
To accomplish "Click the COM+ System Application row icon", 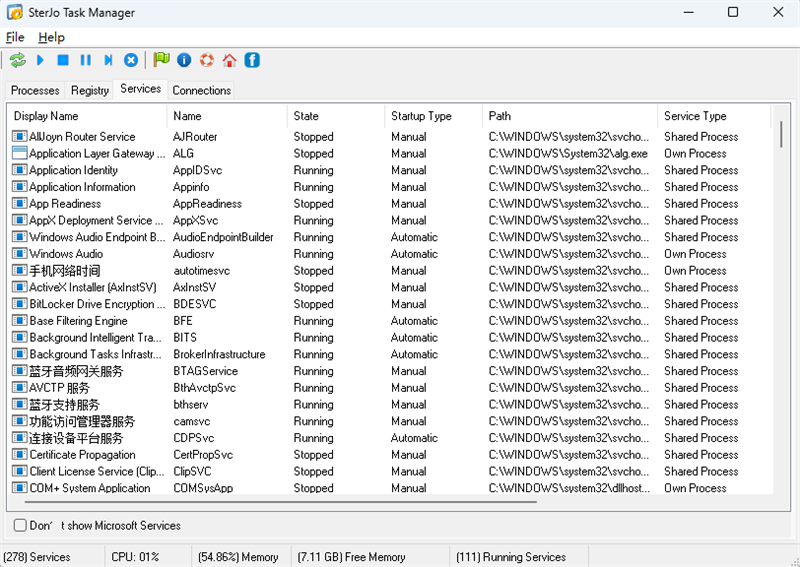I will [x=19, y=487].
